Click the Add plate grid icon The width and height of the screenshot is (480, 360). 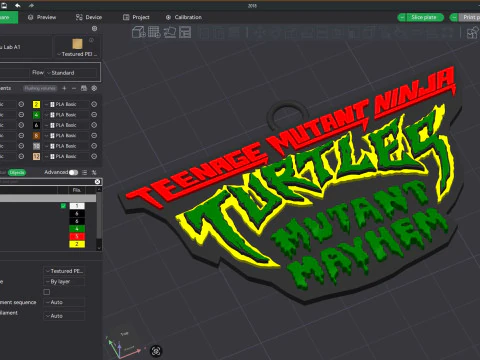coord(154,32)
